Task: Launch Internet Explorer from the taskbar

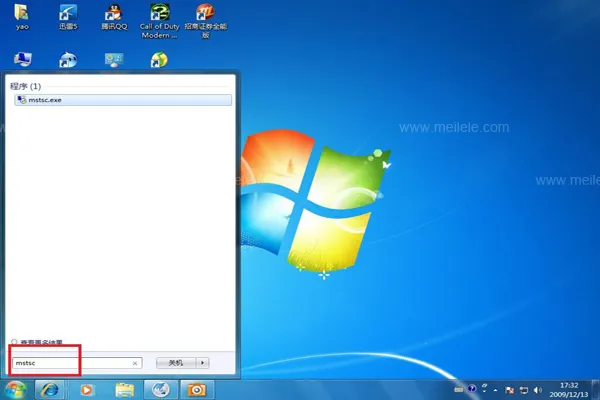Action: (50, 390)
